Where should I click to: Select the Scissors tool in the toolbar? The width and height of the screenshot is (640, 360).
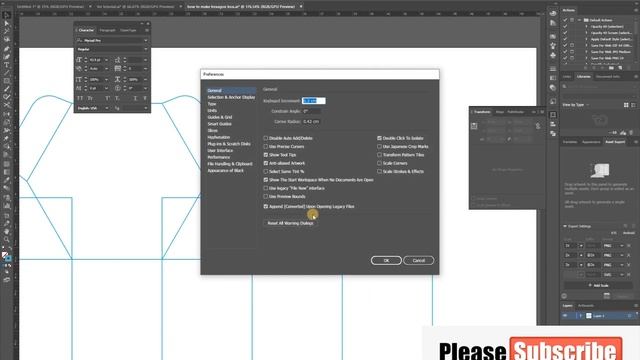7,105
